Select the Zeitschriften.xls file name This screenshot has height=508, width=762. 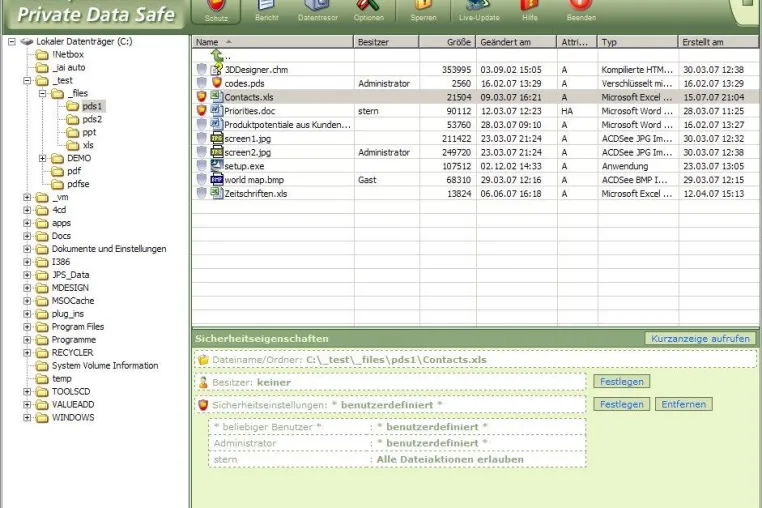[x=256, y=193]
